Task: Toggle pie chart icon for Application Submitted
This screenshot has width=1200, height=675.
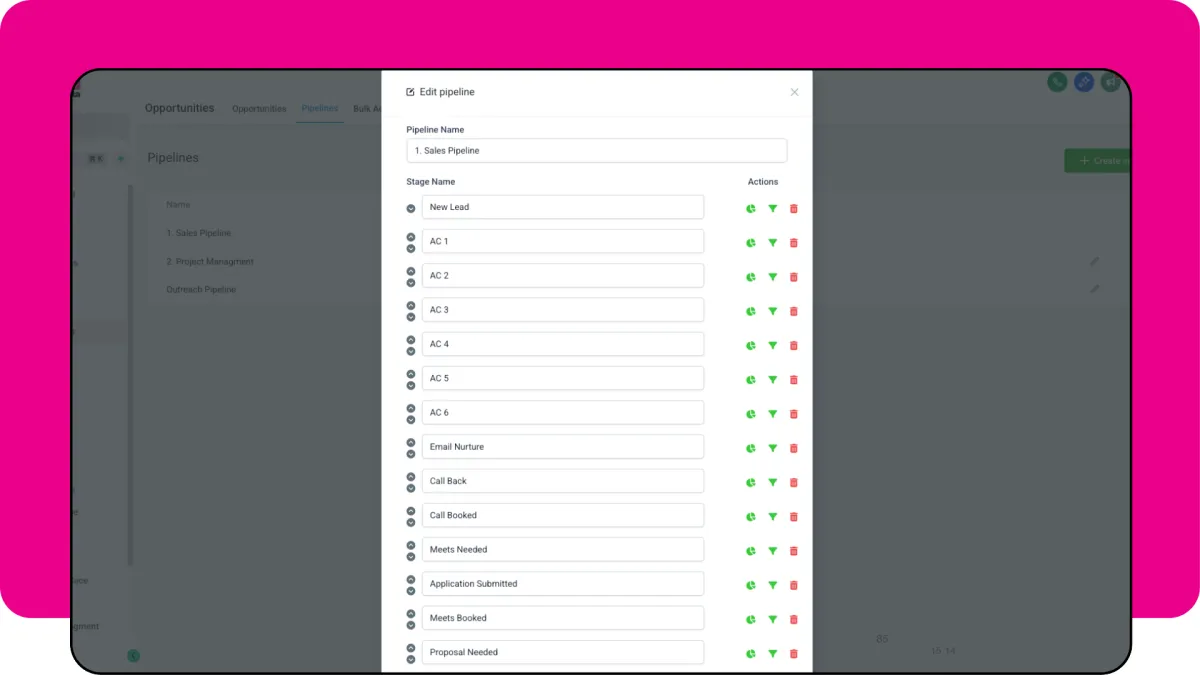Action: click(751, 585)
